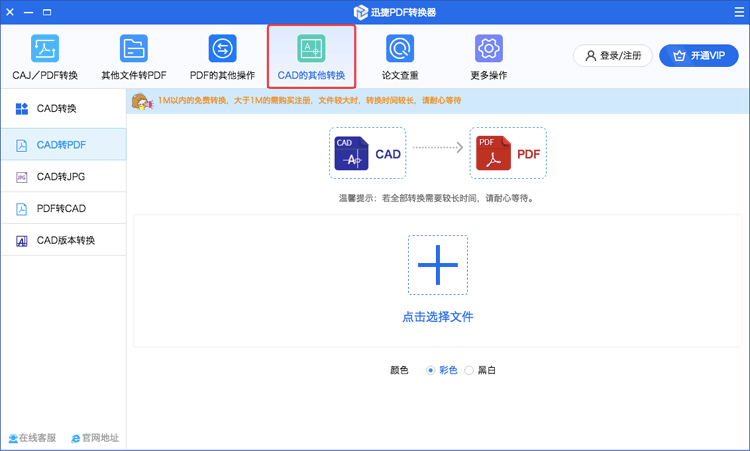Click the CAD转换 grid icon in sidebar
The height and width of the screenshot is (451, 750).
(x=22, y=109)
